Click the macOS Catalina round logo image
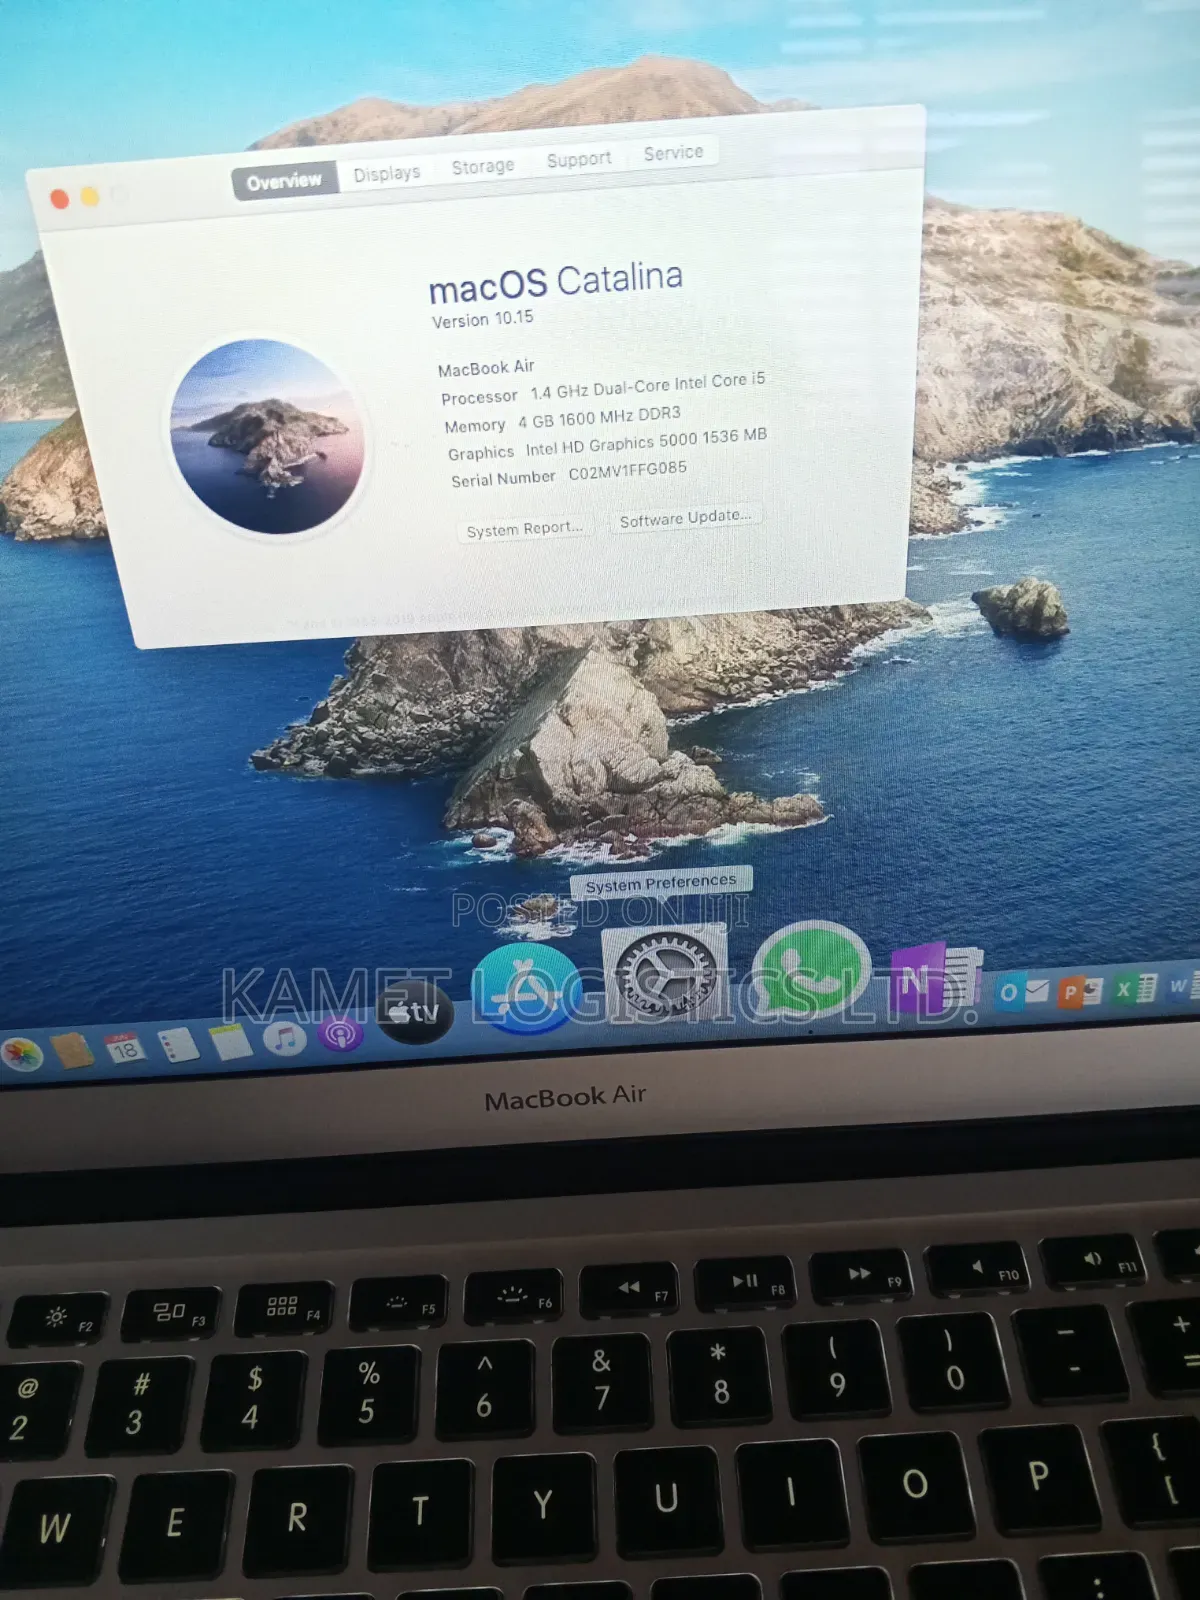The height and width of the screenshot is (1600, 1200). tap(266, 436)
